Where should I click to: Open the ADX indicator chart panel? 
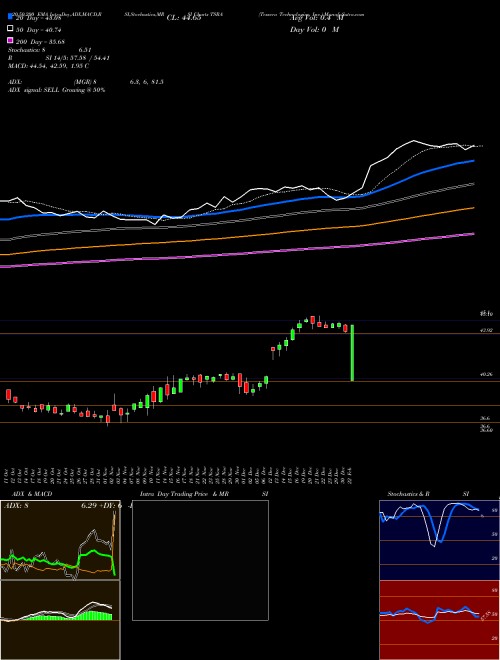(60, 540)
